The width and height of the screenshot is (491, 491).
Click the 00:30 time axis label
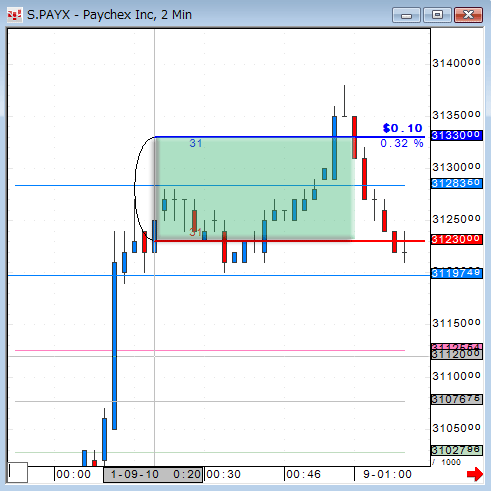[x=224, y=474]
